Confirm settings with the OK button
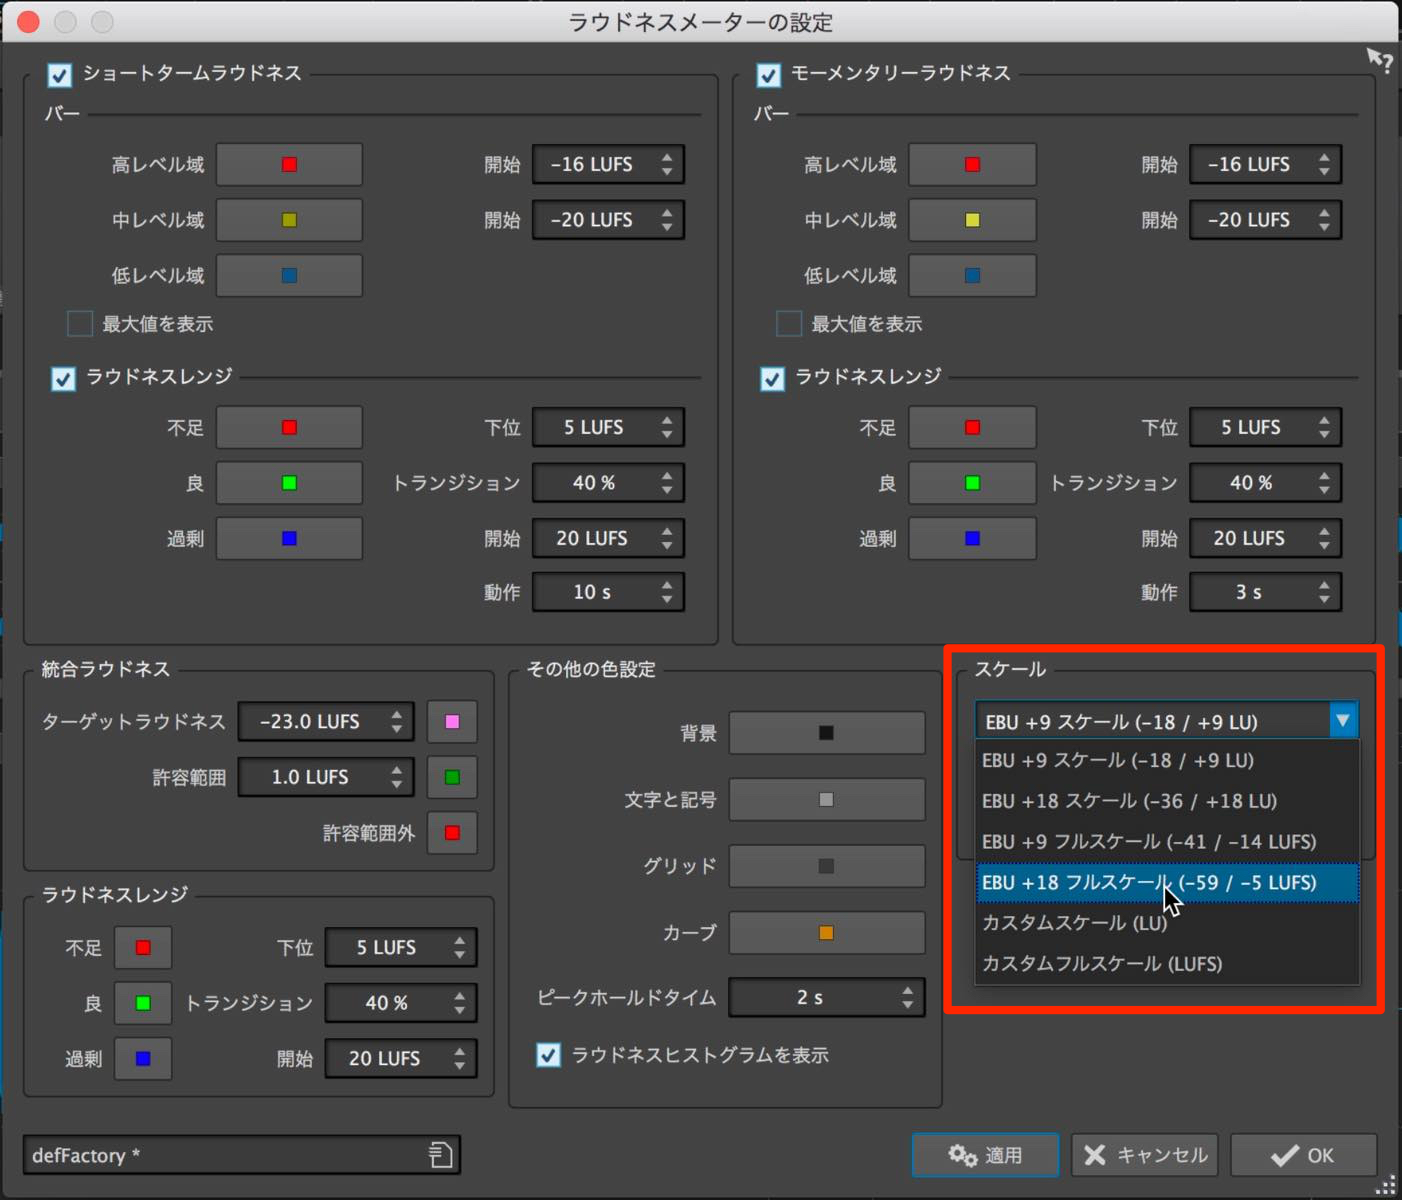The image size is (1402, 1200). coord(1304,1155)
